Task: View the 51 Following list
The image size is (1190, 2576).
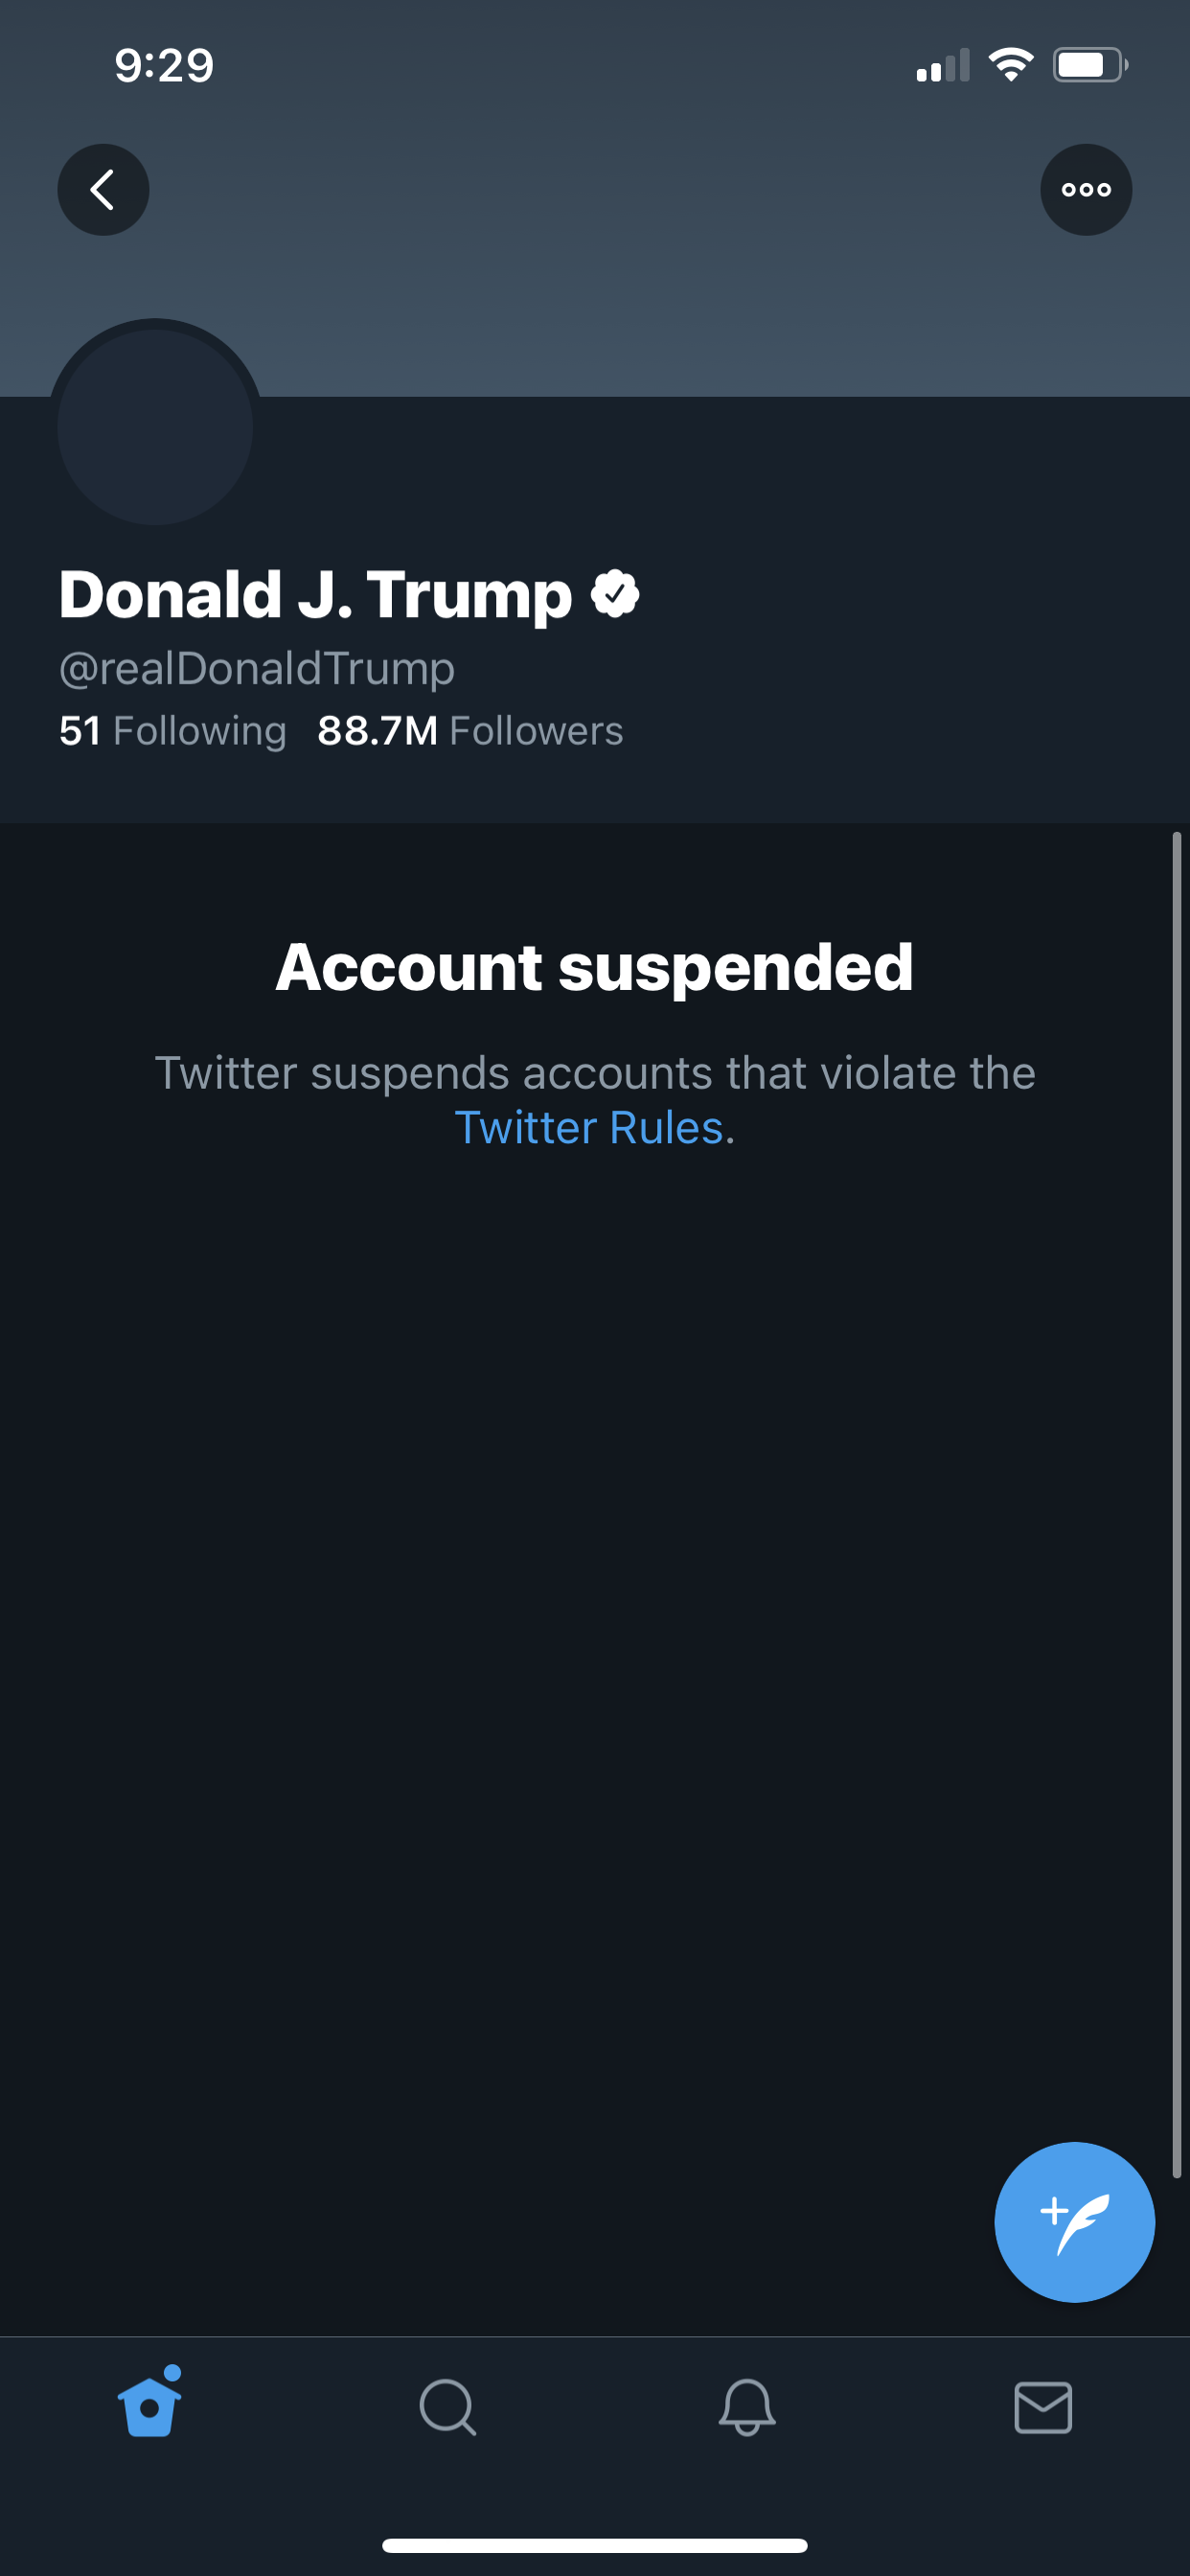Action: coord(173,731)
